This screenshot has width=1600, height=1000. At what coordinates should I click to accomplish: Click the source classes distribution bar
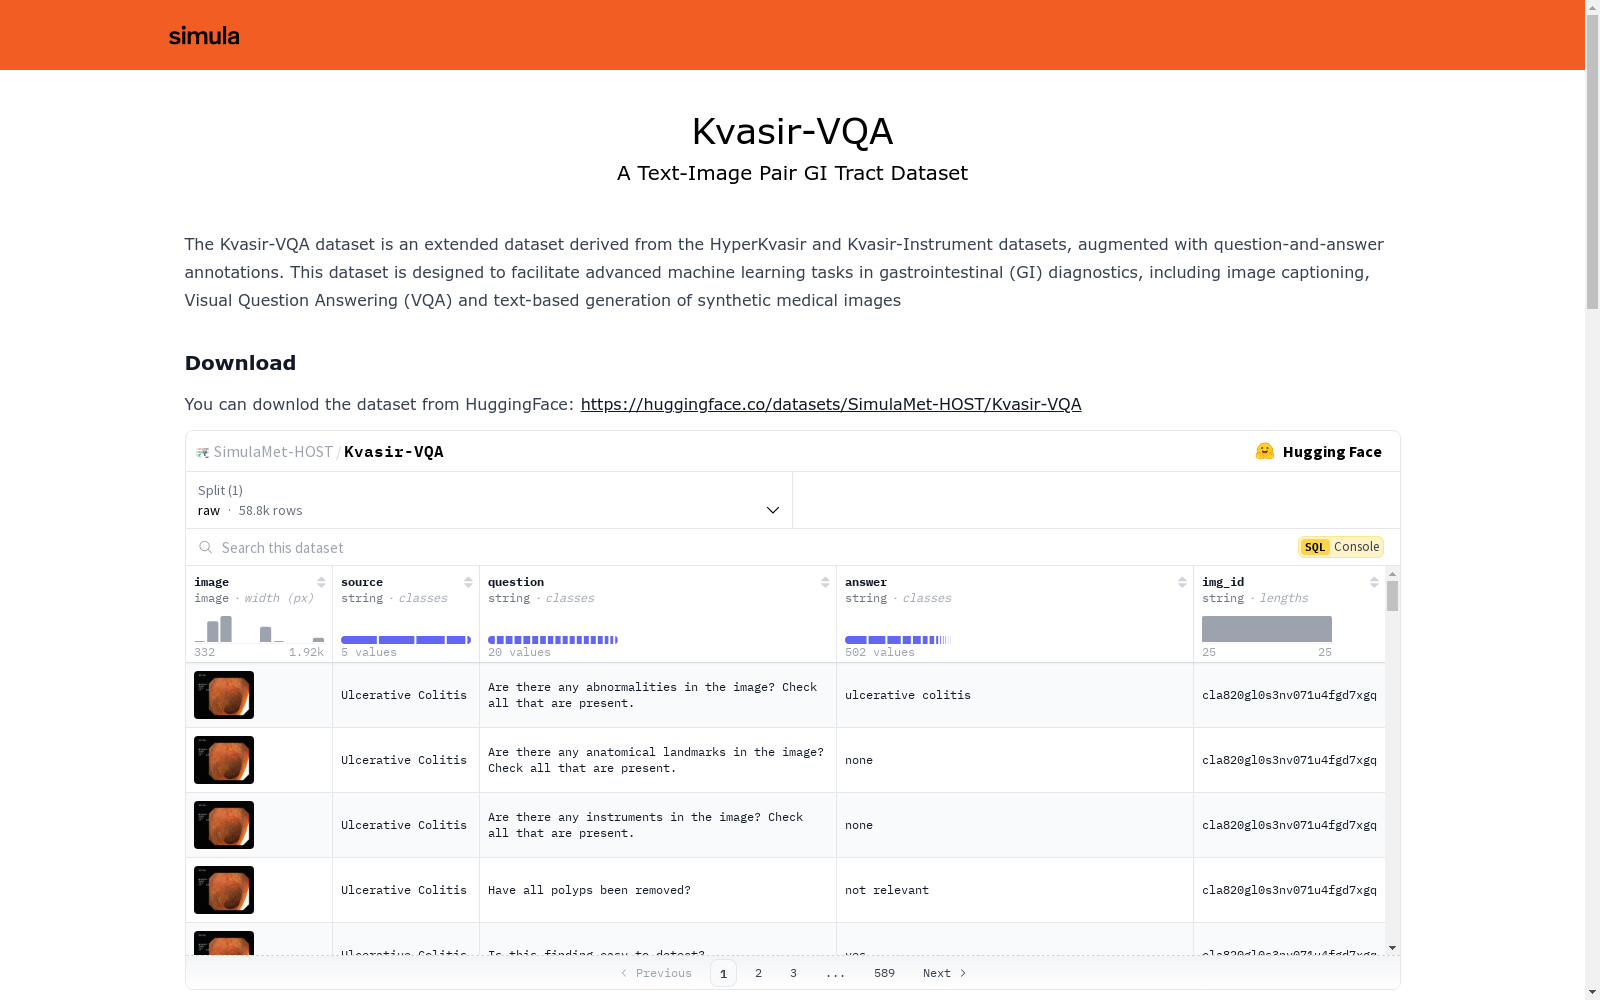[x=406, y=640]
